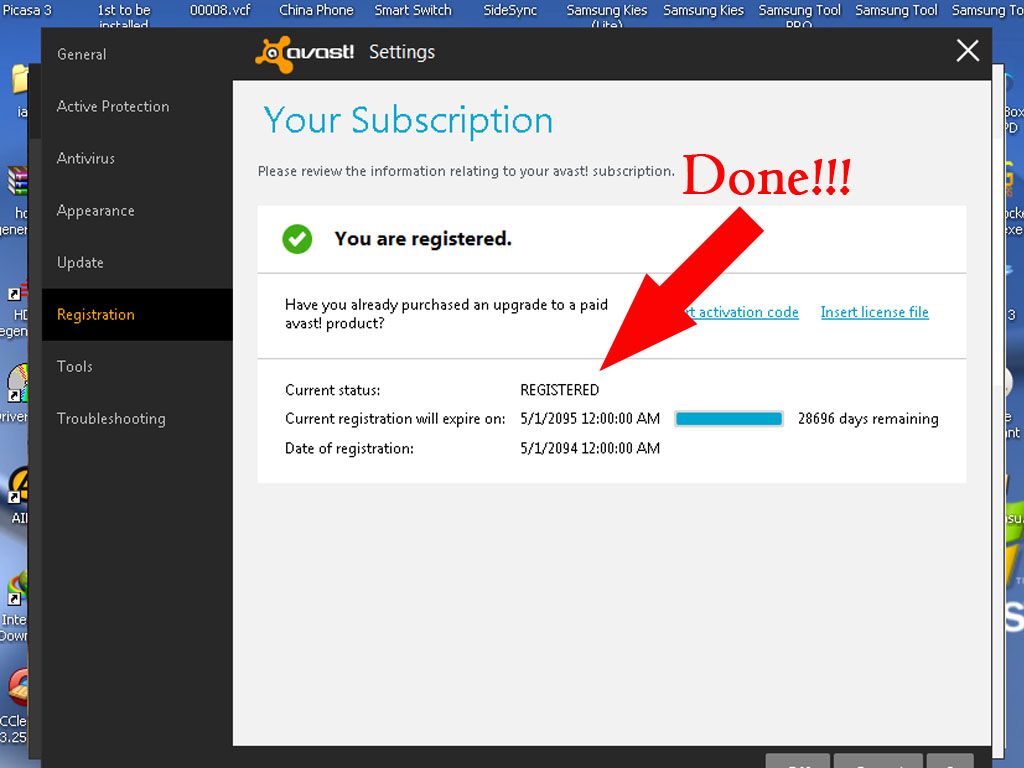Open the Tools settings section
1024x768 pixels.
coord(75,366)
